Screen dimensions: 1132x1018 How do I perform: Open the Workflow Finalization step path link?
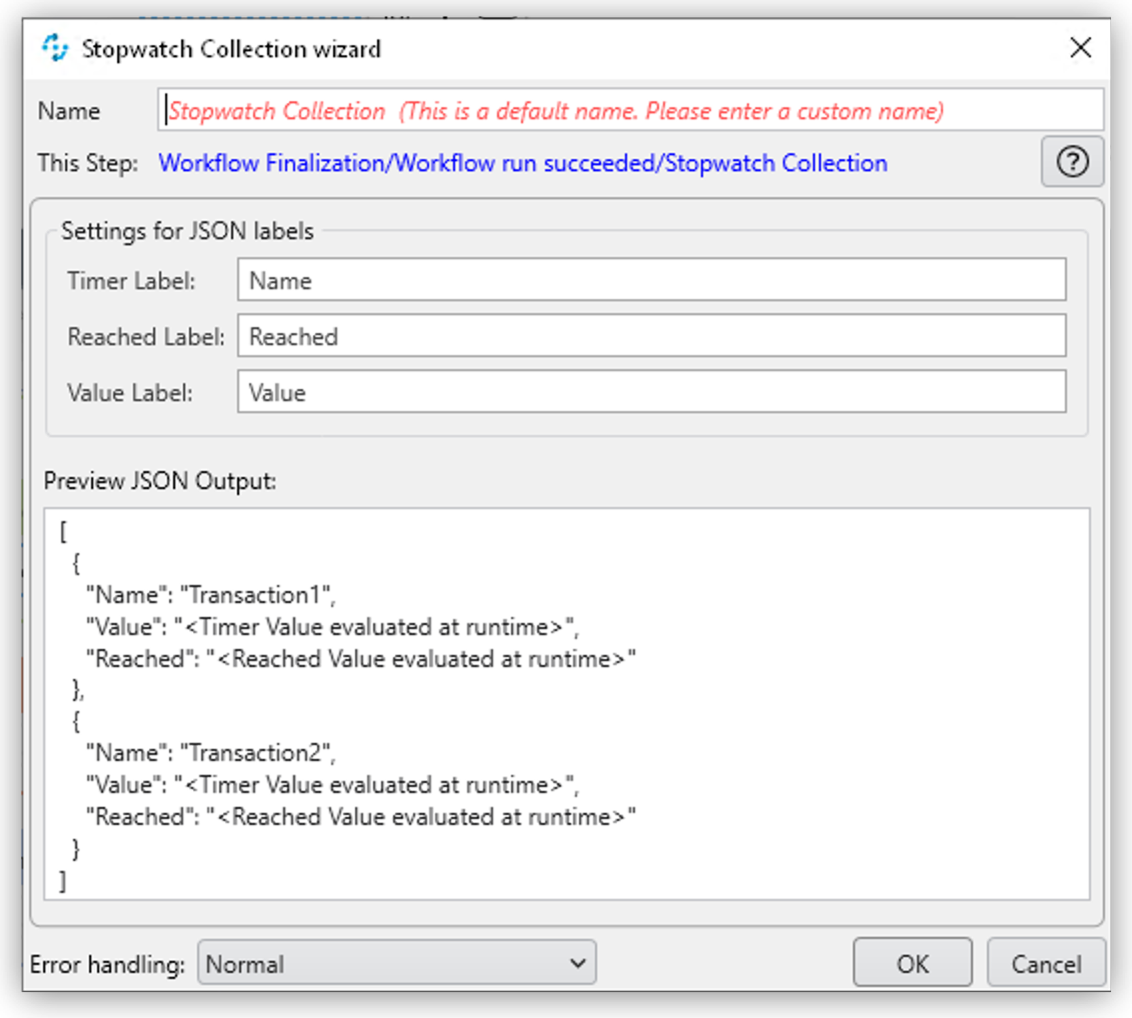tap(522, 163)
